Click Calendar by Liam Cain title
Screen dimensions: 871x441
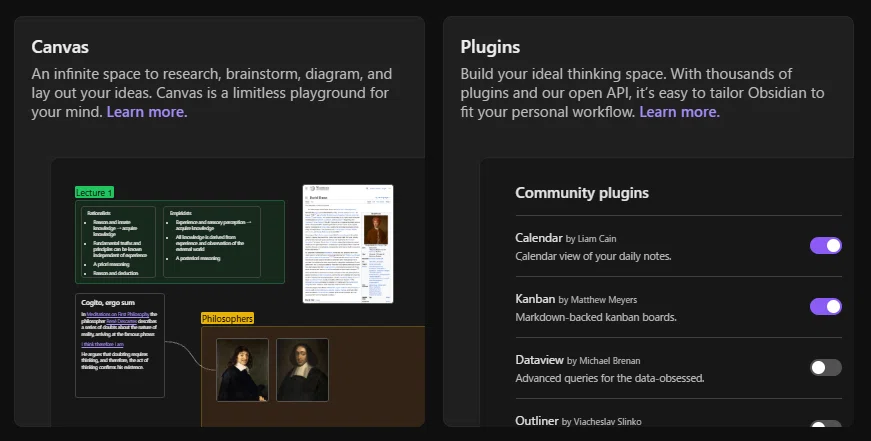[x=565, y=238]
